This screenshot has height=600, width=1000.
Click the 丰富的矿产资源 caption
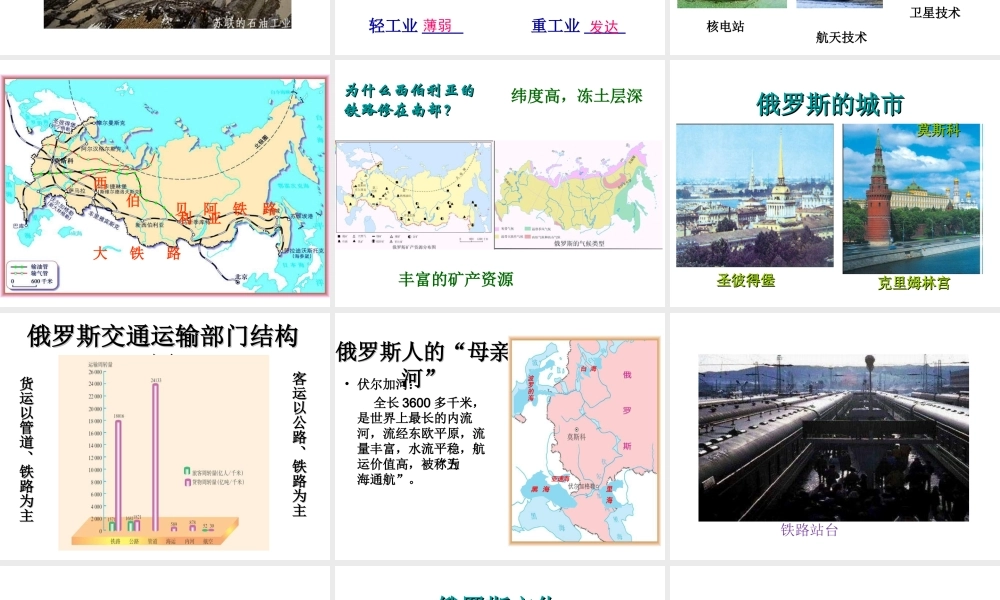click(456, 279)
